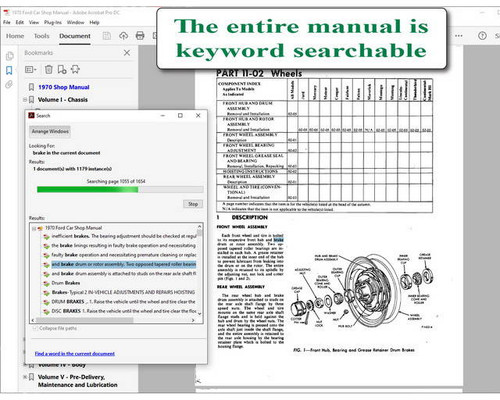Toggle the Collapse file paths checkbox

tap(35, 328)
